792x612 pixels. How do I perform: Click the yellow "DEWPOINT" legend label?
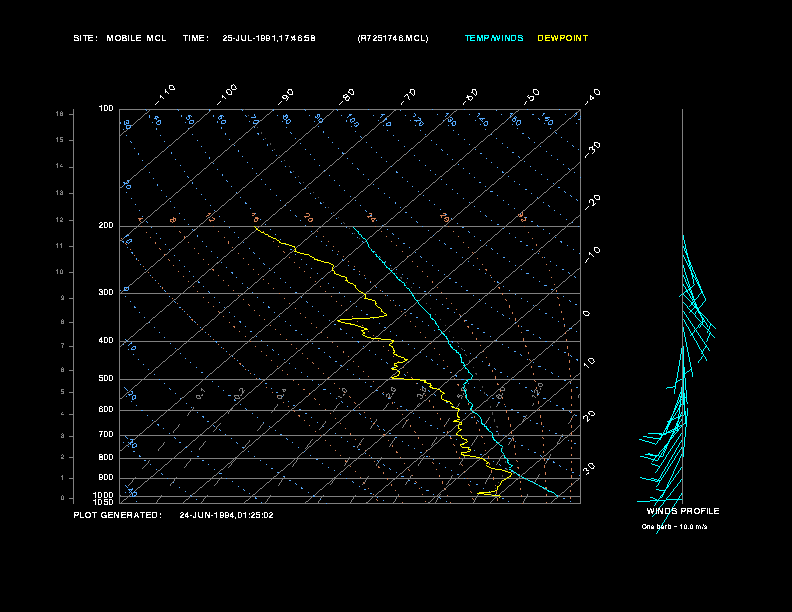(x=563, y=38)
